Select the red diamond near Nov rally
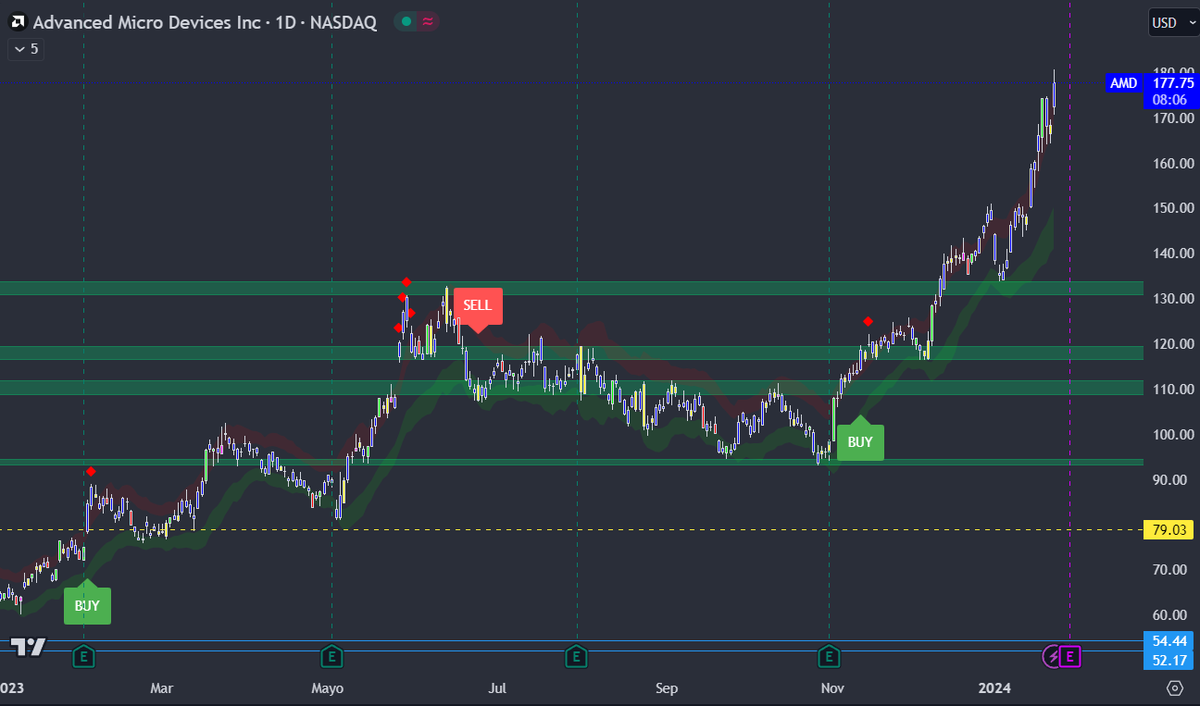1200x706 pixels. [x=868, y=321]
